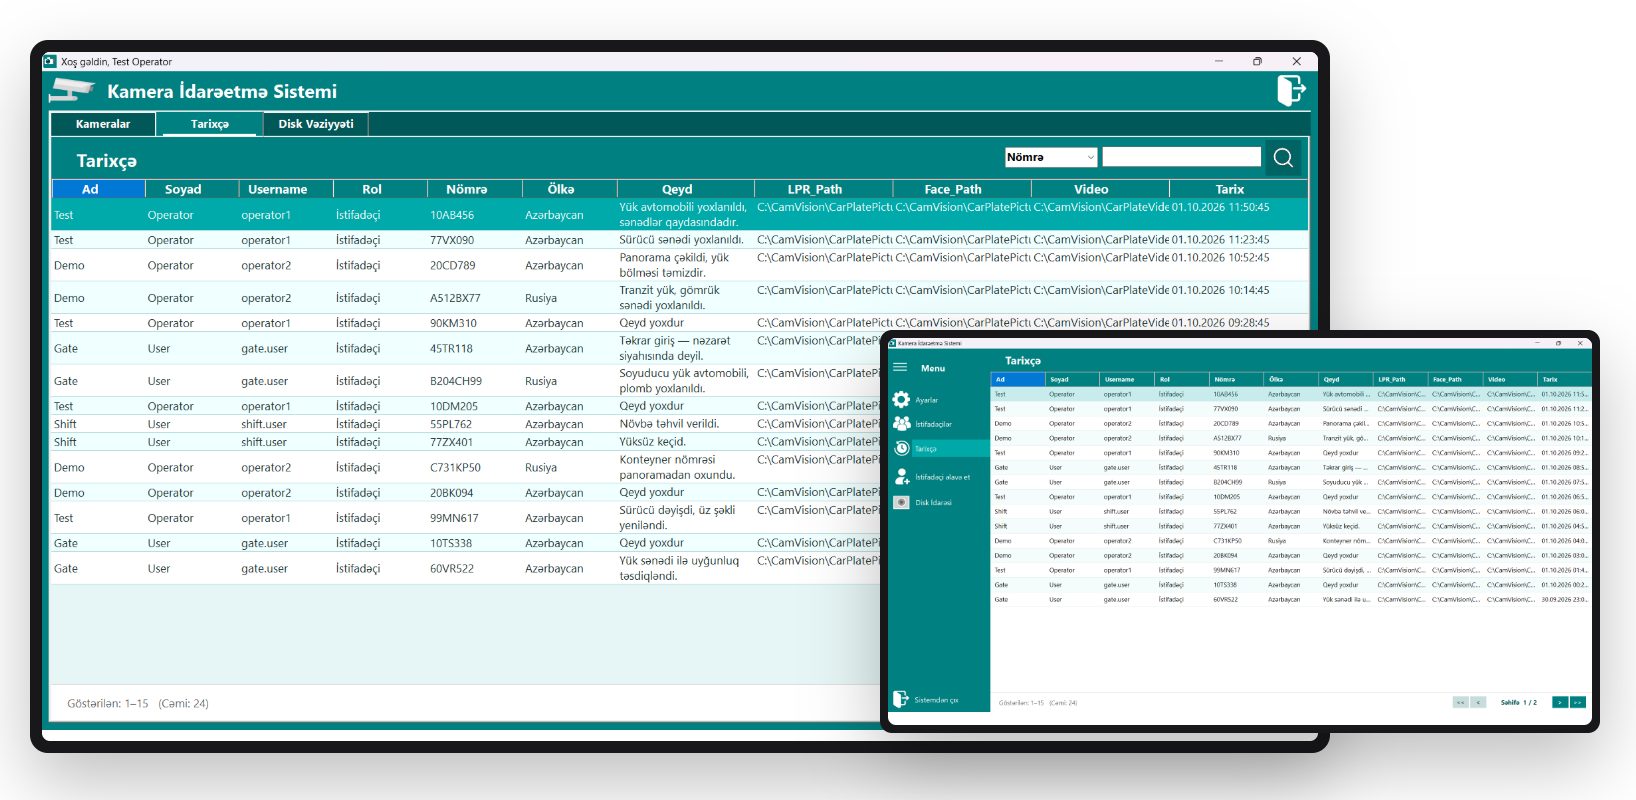Click the logout door icon in the large window header
Viewport: 1636px width, 800px height.
(1291, 90)
